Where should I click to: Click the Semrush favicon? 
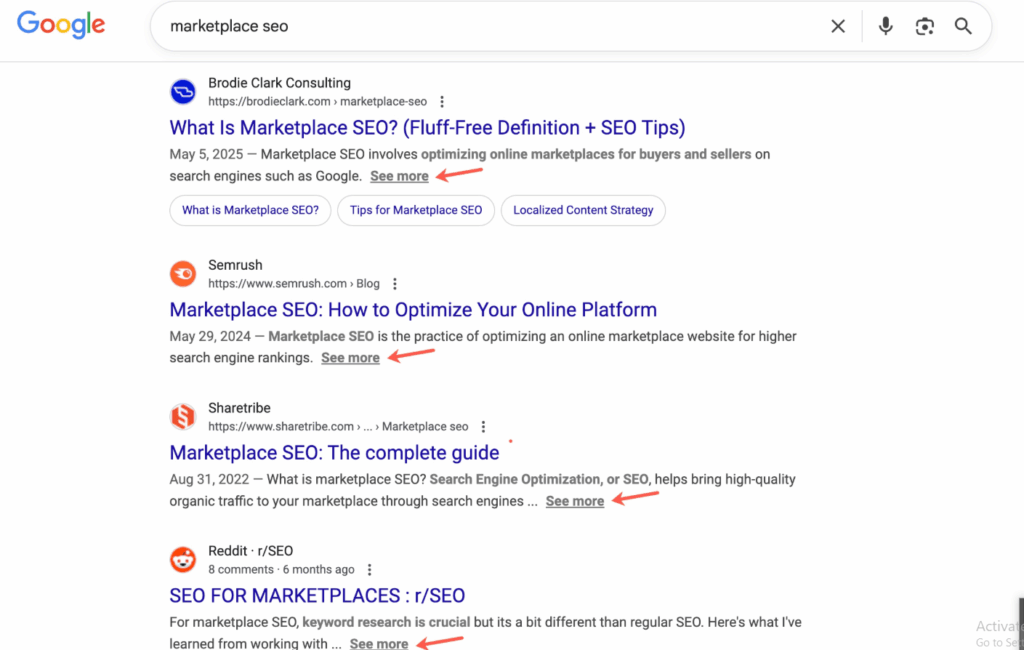click(x=183, y=274)
